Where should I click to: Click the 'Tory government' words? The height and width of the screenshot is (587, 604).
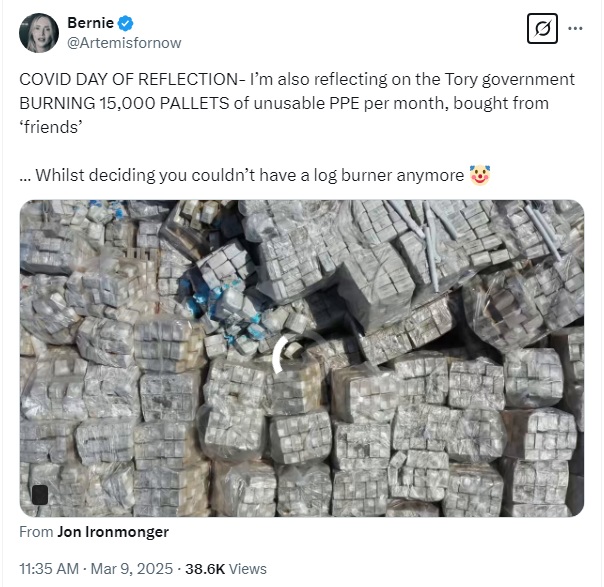click(510, 79)
